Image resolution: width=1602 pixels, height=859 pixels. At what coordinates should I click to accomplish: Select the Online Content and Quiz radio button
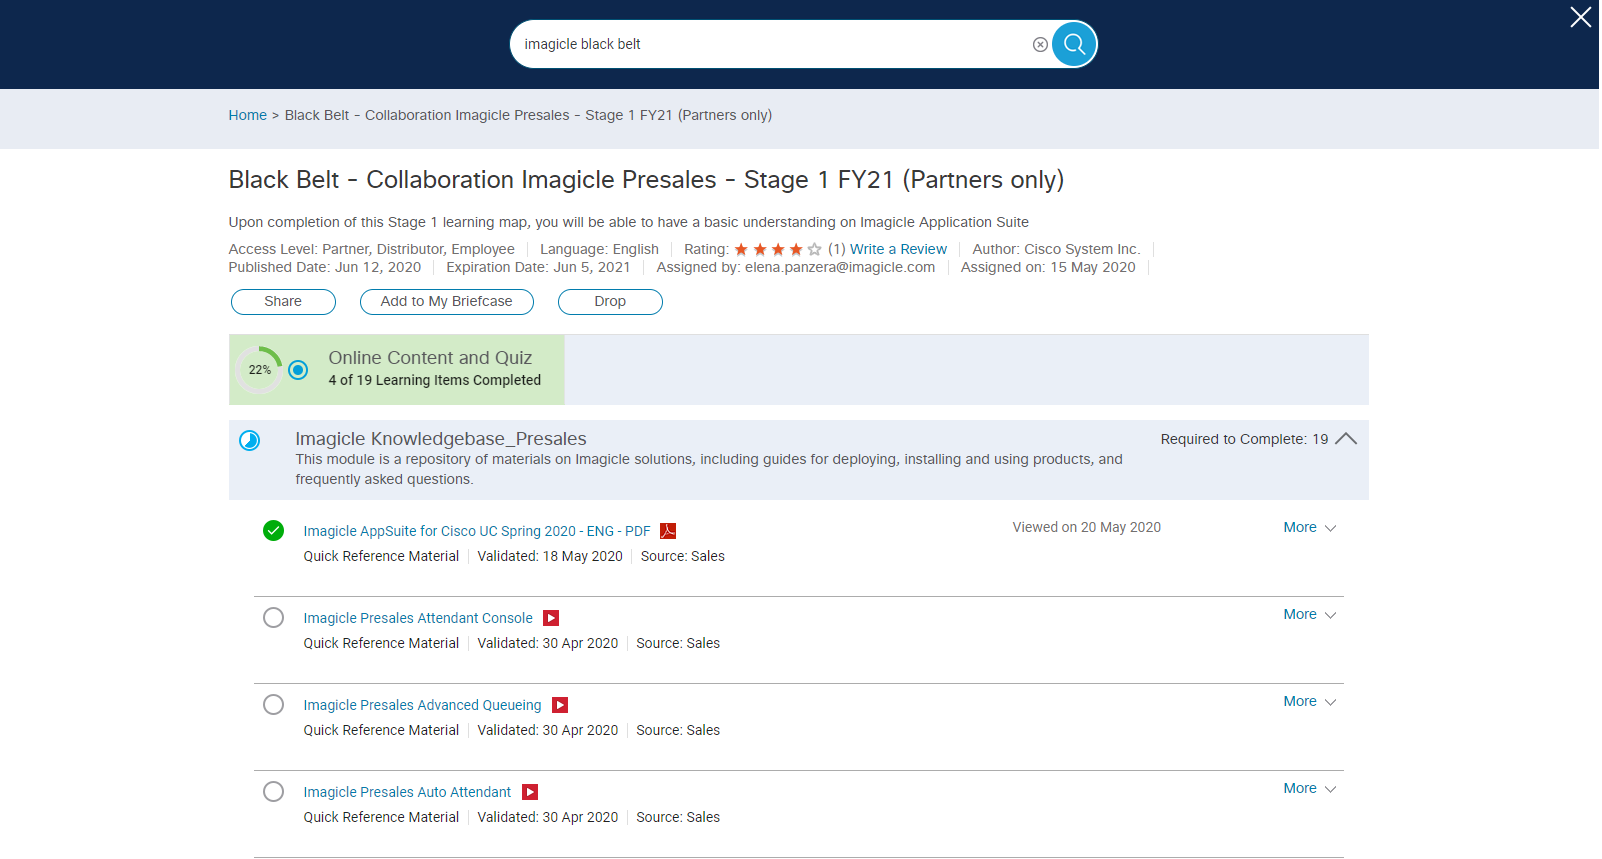pos(298,370)
